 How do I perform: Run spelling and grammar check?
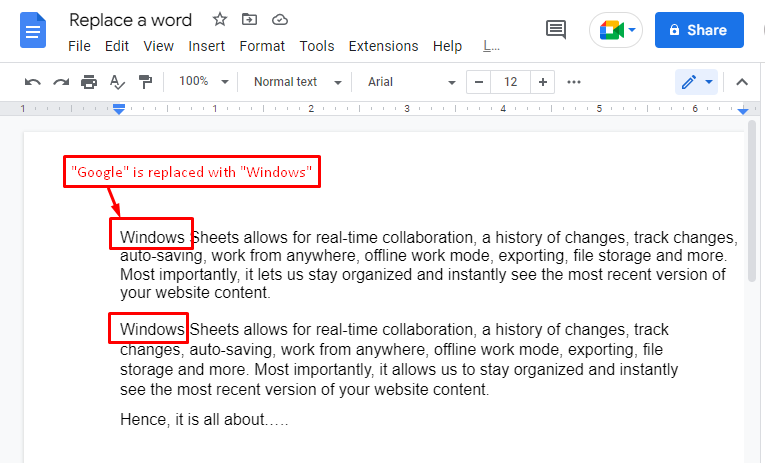[117, 82]
